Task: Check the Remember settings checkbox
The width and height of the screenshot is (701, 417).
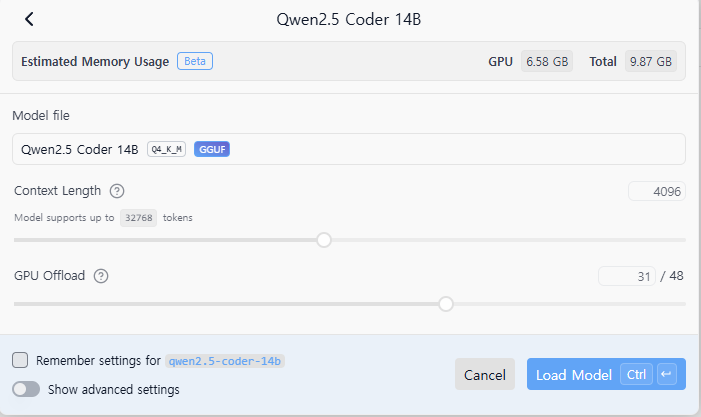Action: pos(20,360)
